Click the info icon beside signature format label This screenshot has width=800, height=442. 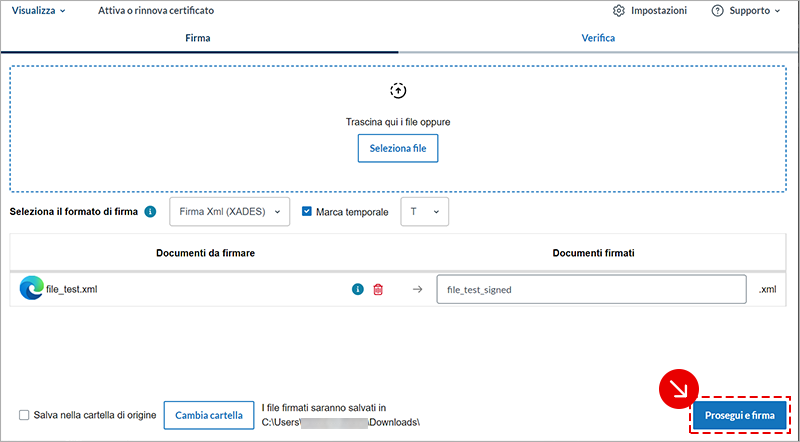coord(150,212)
